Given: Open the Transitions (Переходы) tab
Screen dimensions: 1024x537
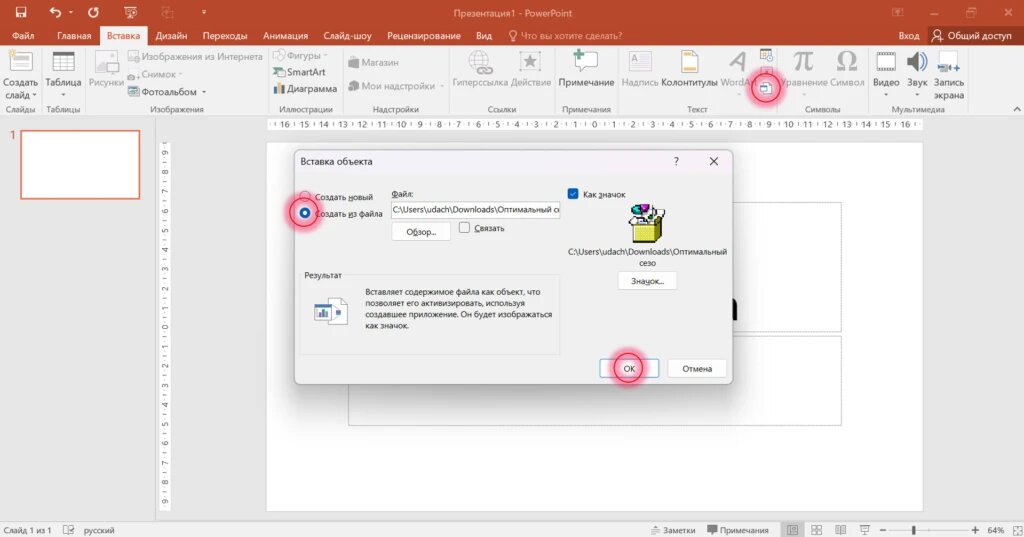Looking at the screenshot, I should click(225, 35).
